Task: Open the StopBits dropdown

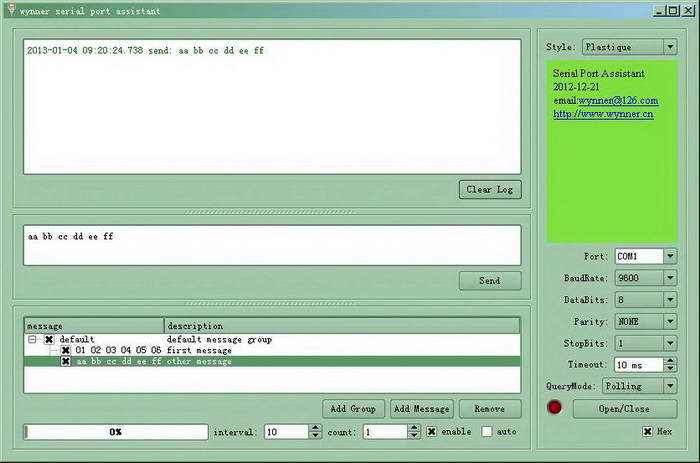Action: pos(646,343)
